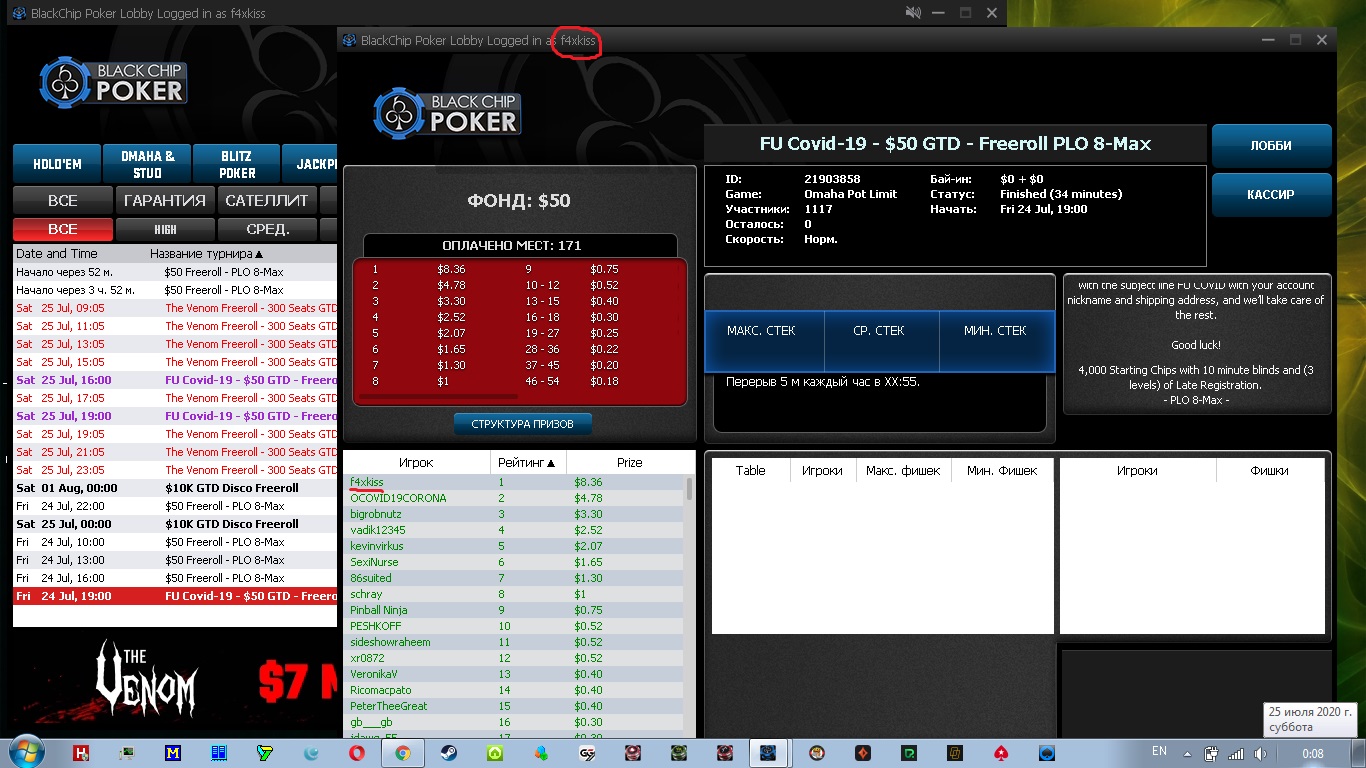
Task: Select player SexiNurse row
Action: coord(514,562)
